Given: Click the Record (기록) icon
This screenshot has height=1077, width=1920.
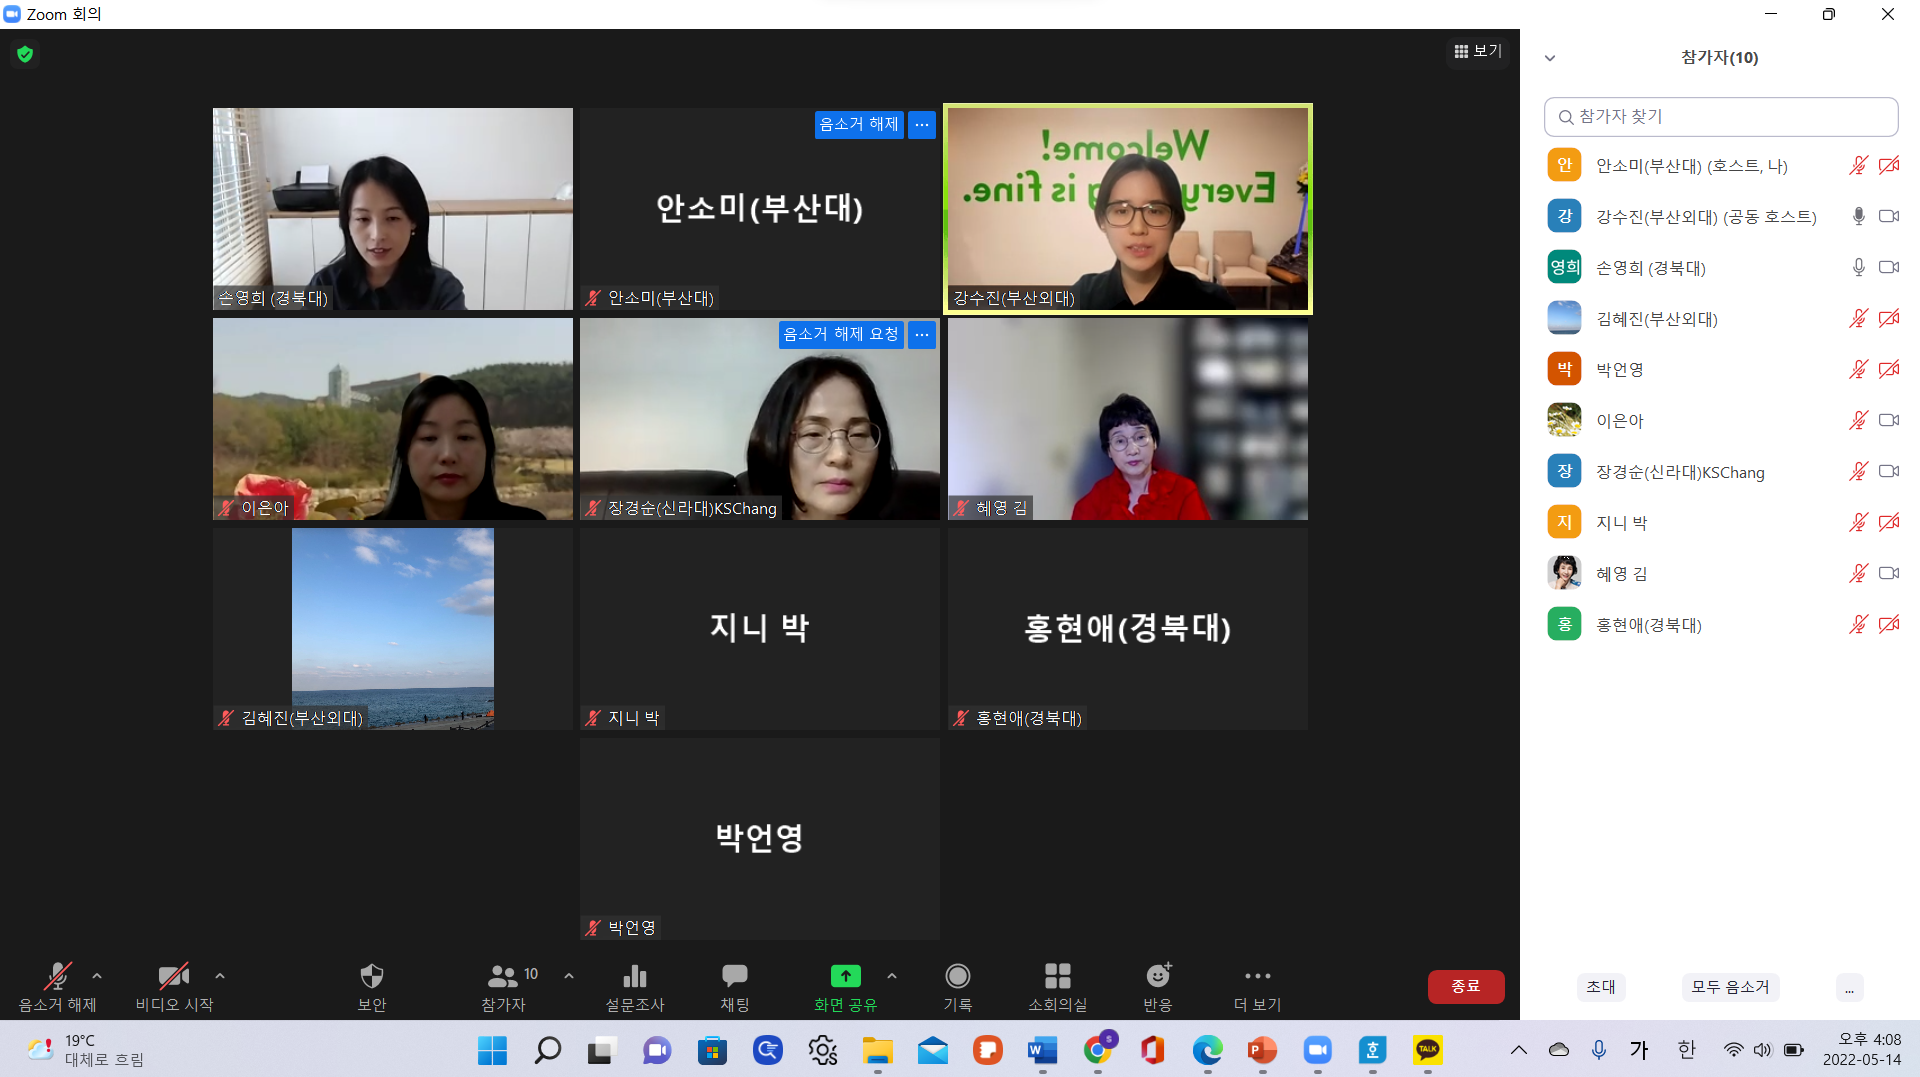Looking at the screenshot, I should coord(957,976).
